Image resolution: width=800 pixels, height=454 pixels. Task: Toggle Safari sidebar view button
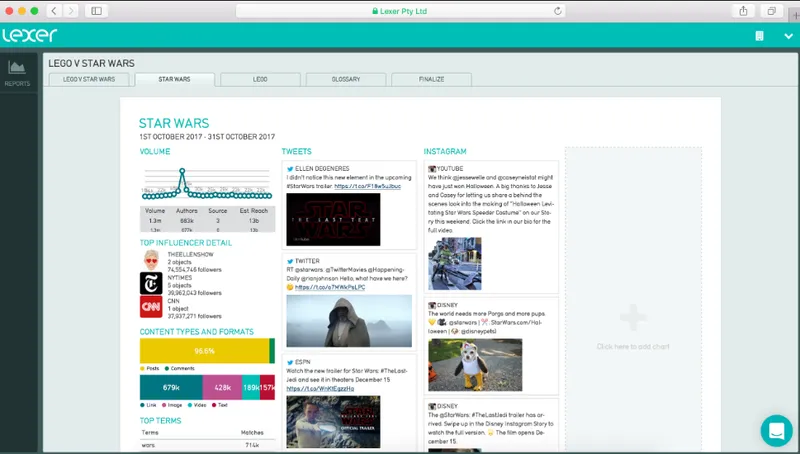click(96, 11)
